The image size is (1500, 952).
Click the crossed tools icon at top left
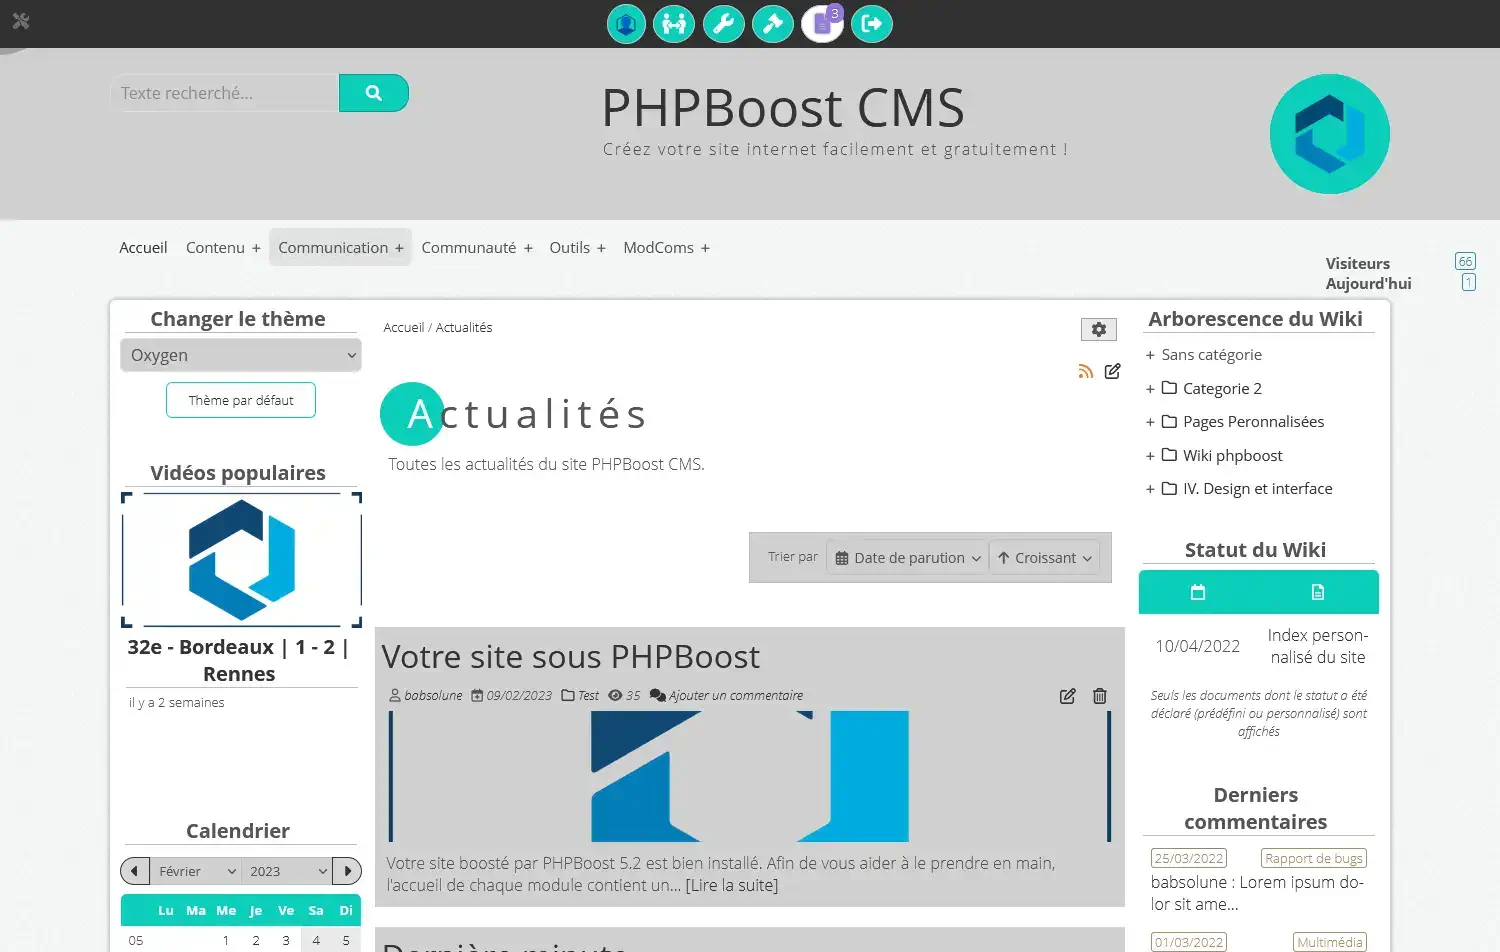21,21
